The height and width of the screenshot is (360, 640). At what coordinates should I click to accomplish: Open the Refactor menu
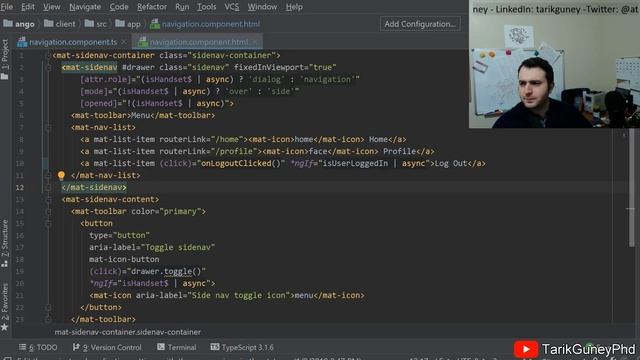click(152, 7)
